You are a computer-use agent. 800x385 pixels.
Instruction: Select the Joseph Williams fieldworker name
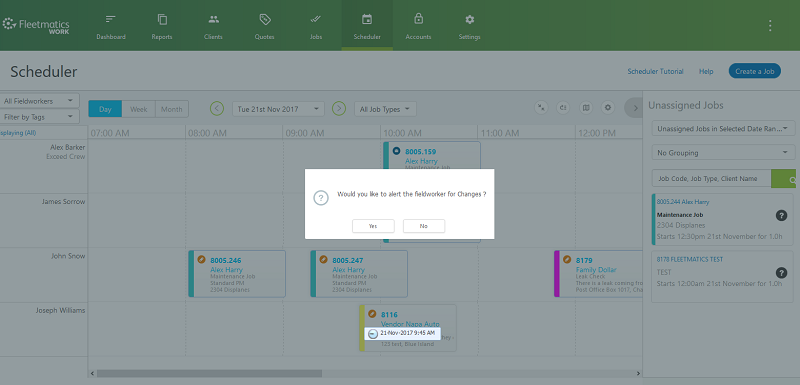click(60, 310)
